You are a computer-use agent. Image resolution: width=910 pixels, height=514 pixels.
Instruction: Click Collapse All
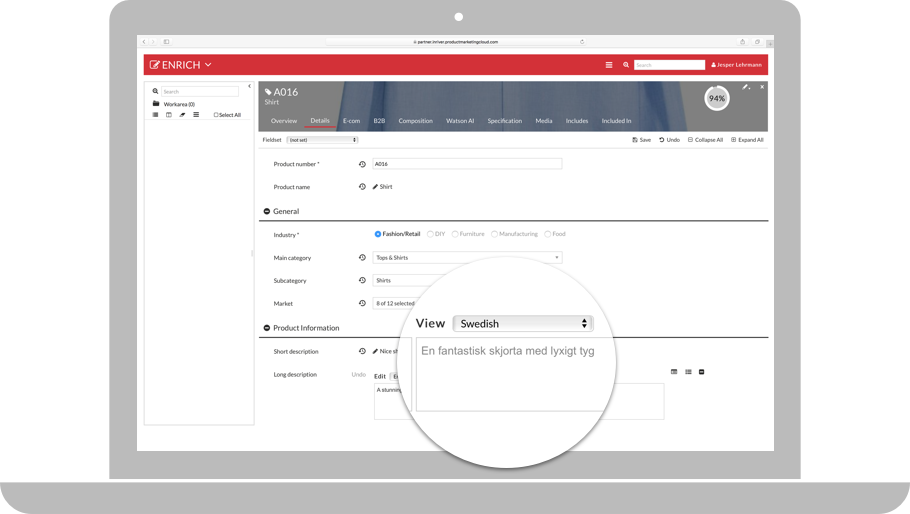[x=705, y=140]
